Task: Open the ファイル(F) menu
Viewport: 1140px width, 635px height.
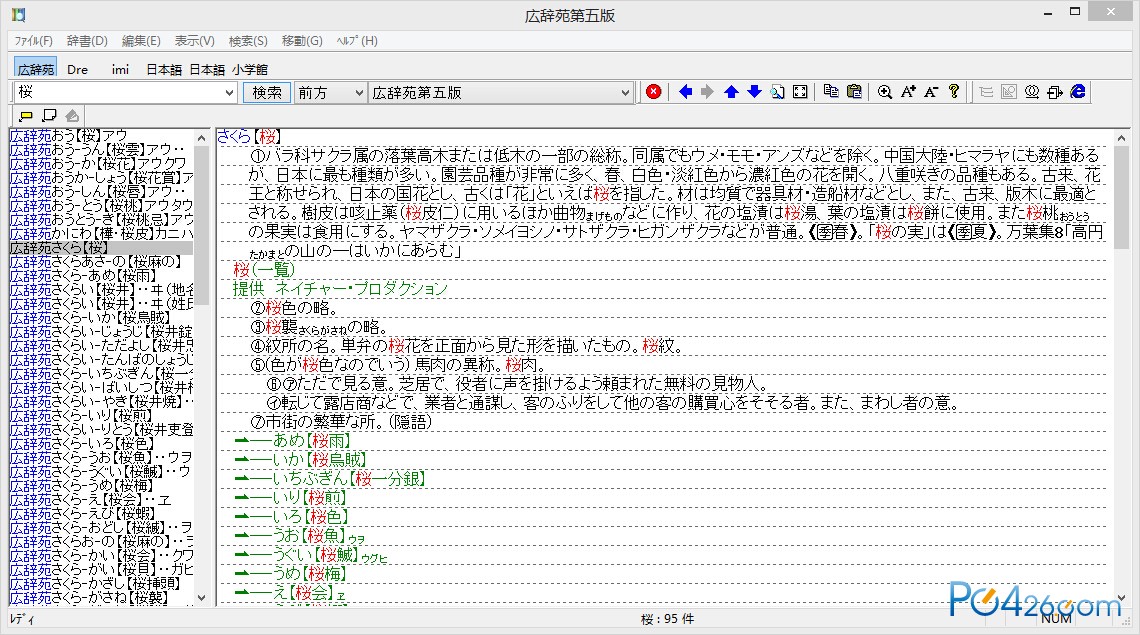Action: click(x=33, y=41)
